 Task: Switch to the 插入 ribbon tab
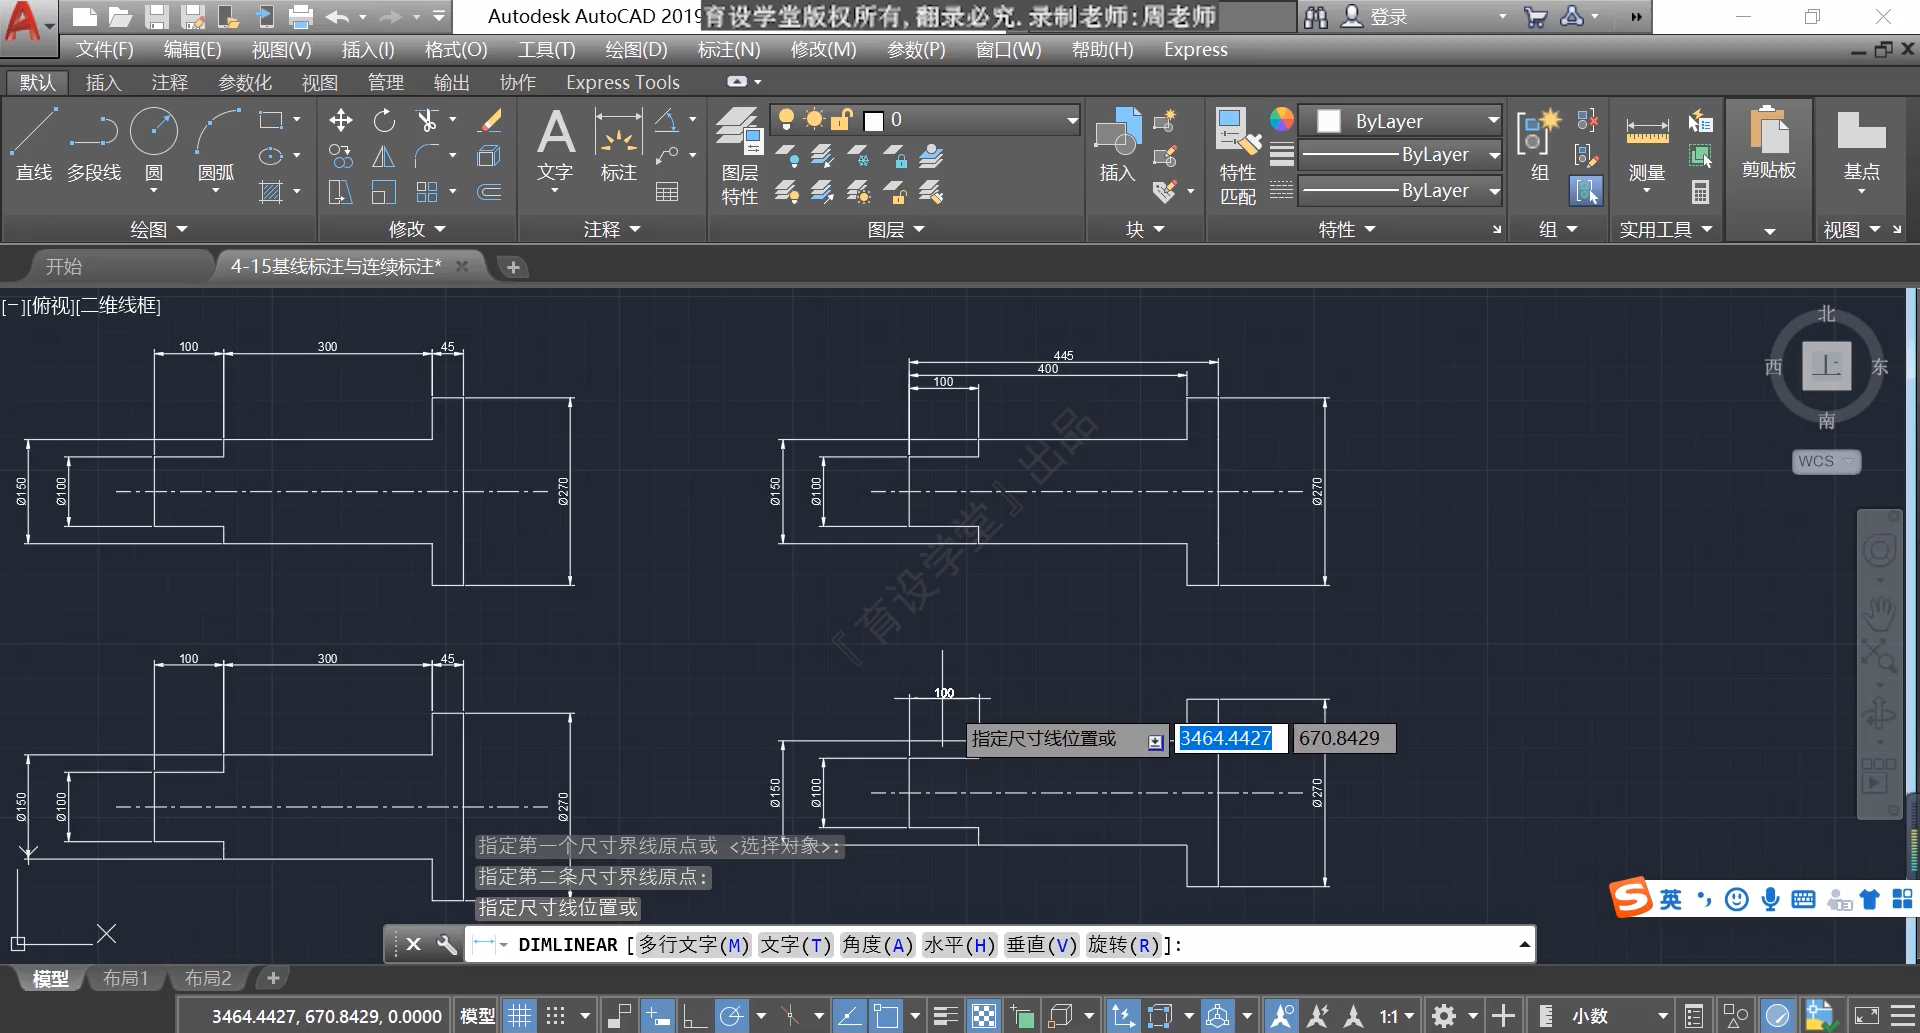coord(103,82)
